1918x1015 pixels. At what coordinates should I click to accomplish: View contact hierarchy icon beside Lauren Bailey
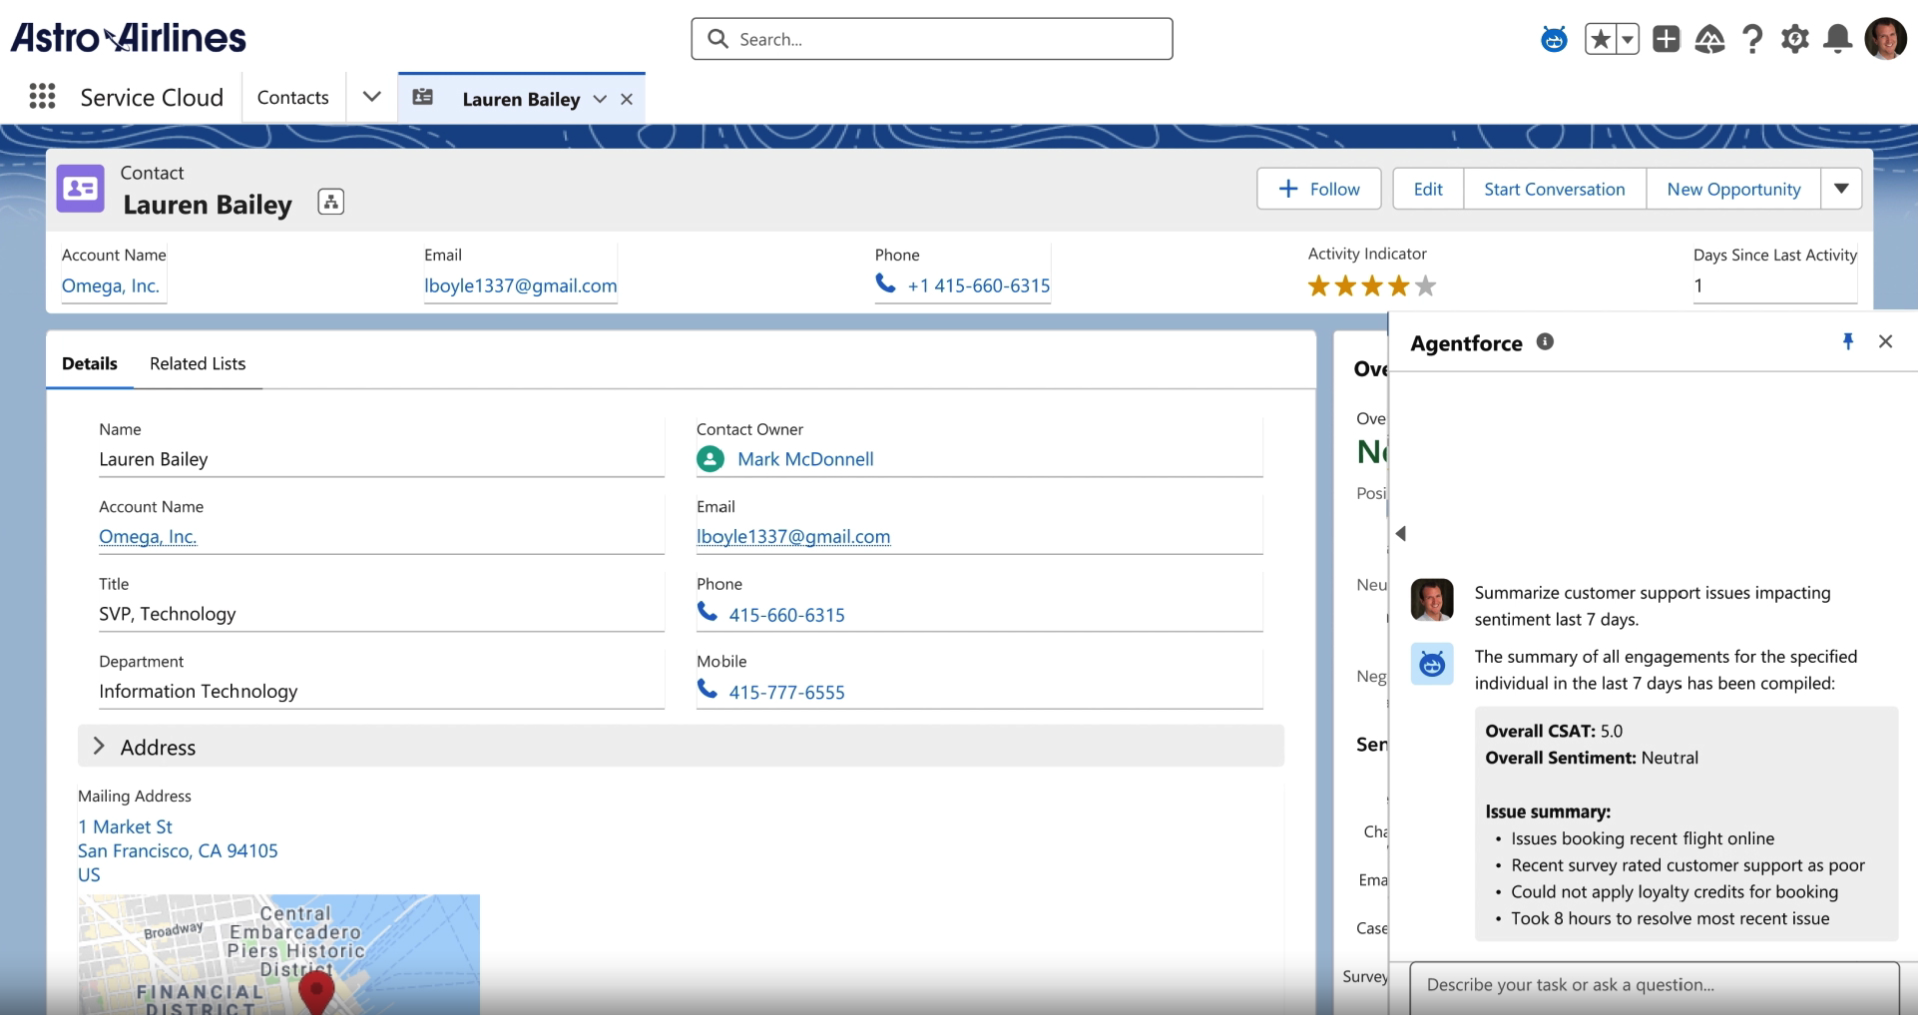tap(330, 201)
